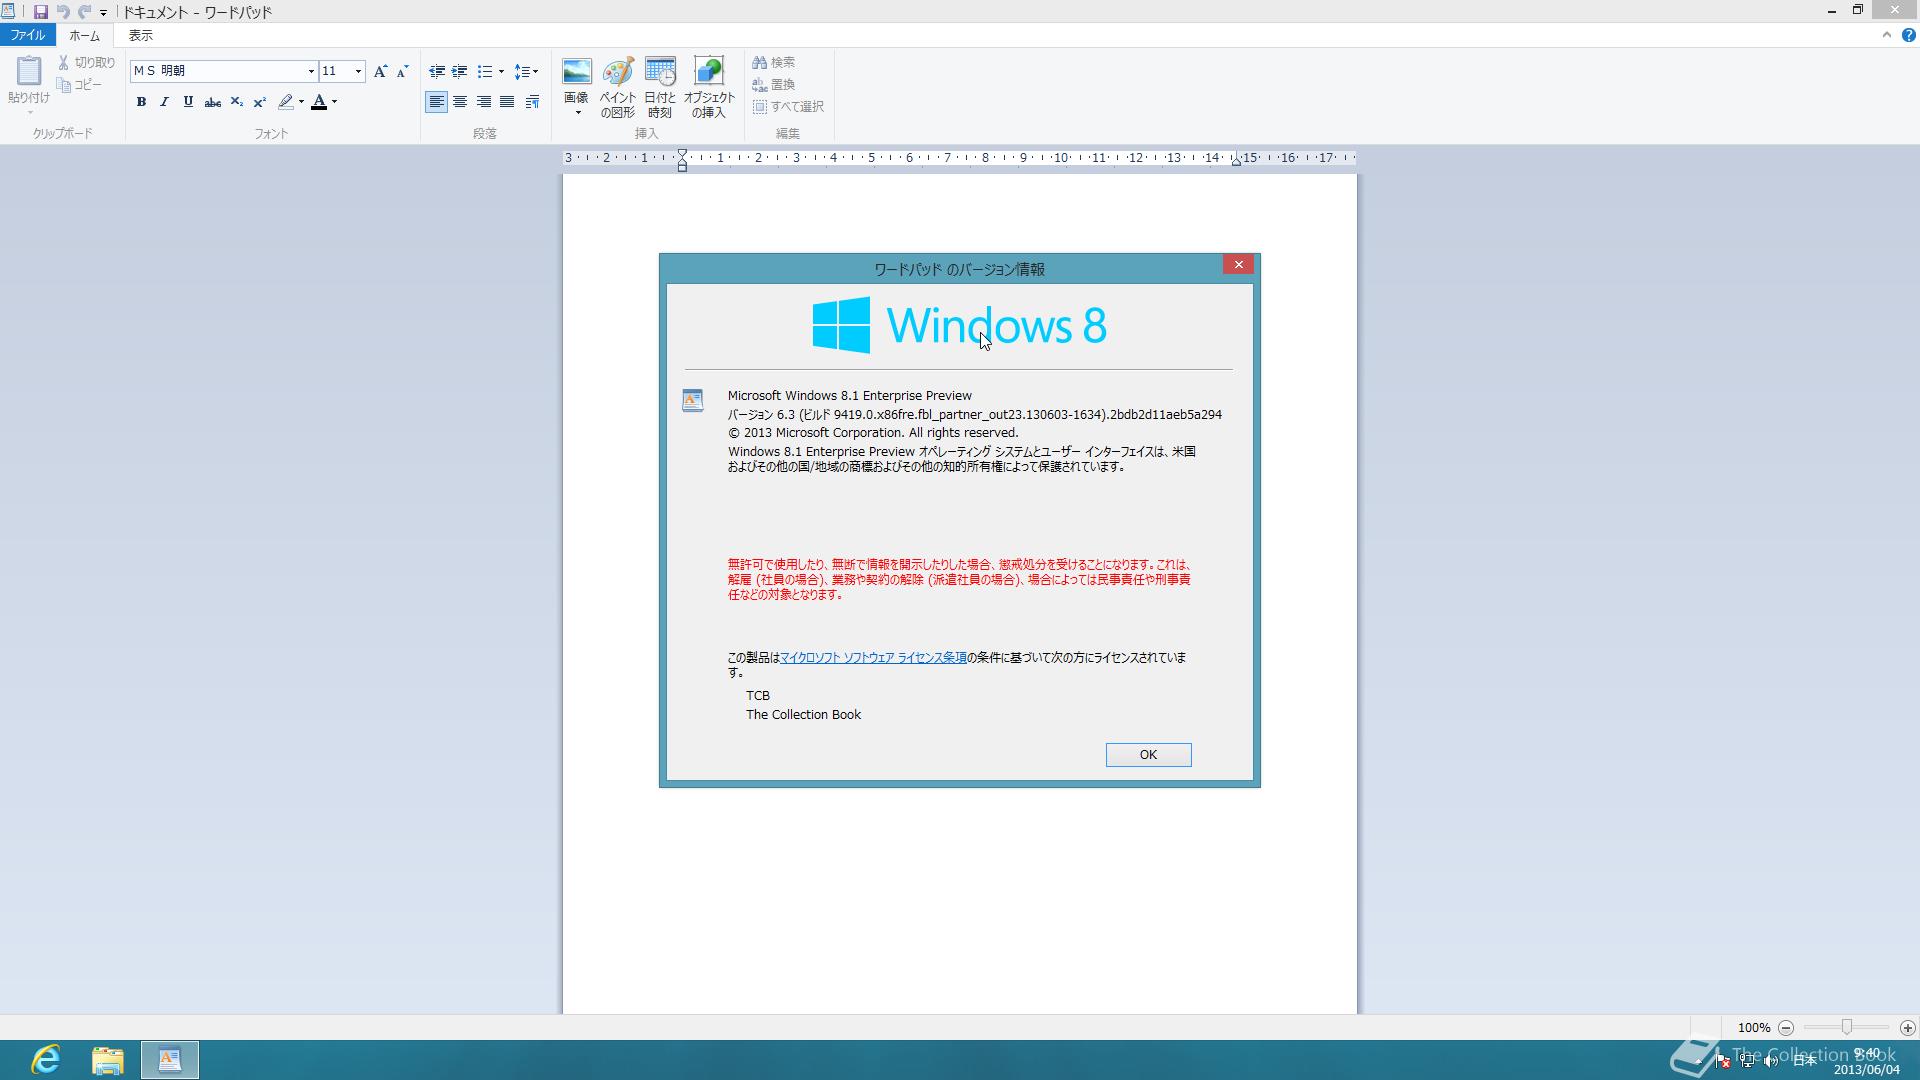The image size is (1920, 1080).
Task: Toggle superscript formatting
Action: tap(259, 102)
